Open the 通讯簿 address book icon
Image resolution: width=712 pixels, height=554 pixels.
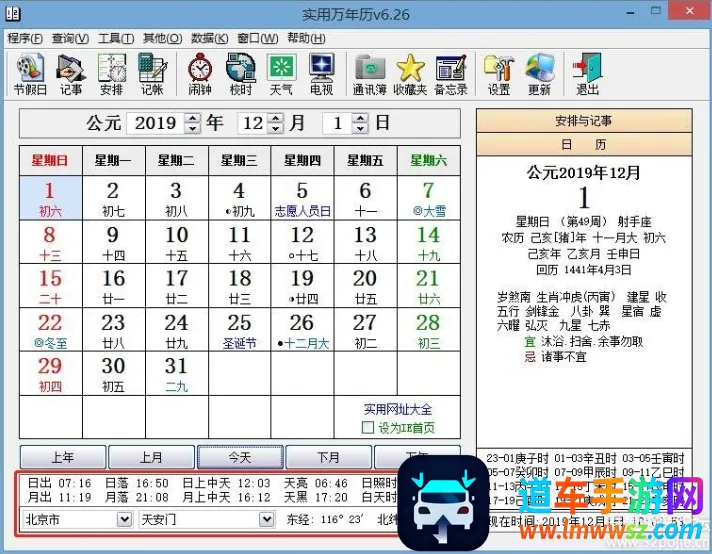tap(369, 74)
